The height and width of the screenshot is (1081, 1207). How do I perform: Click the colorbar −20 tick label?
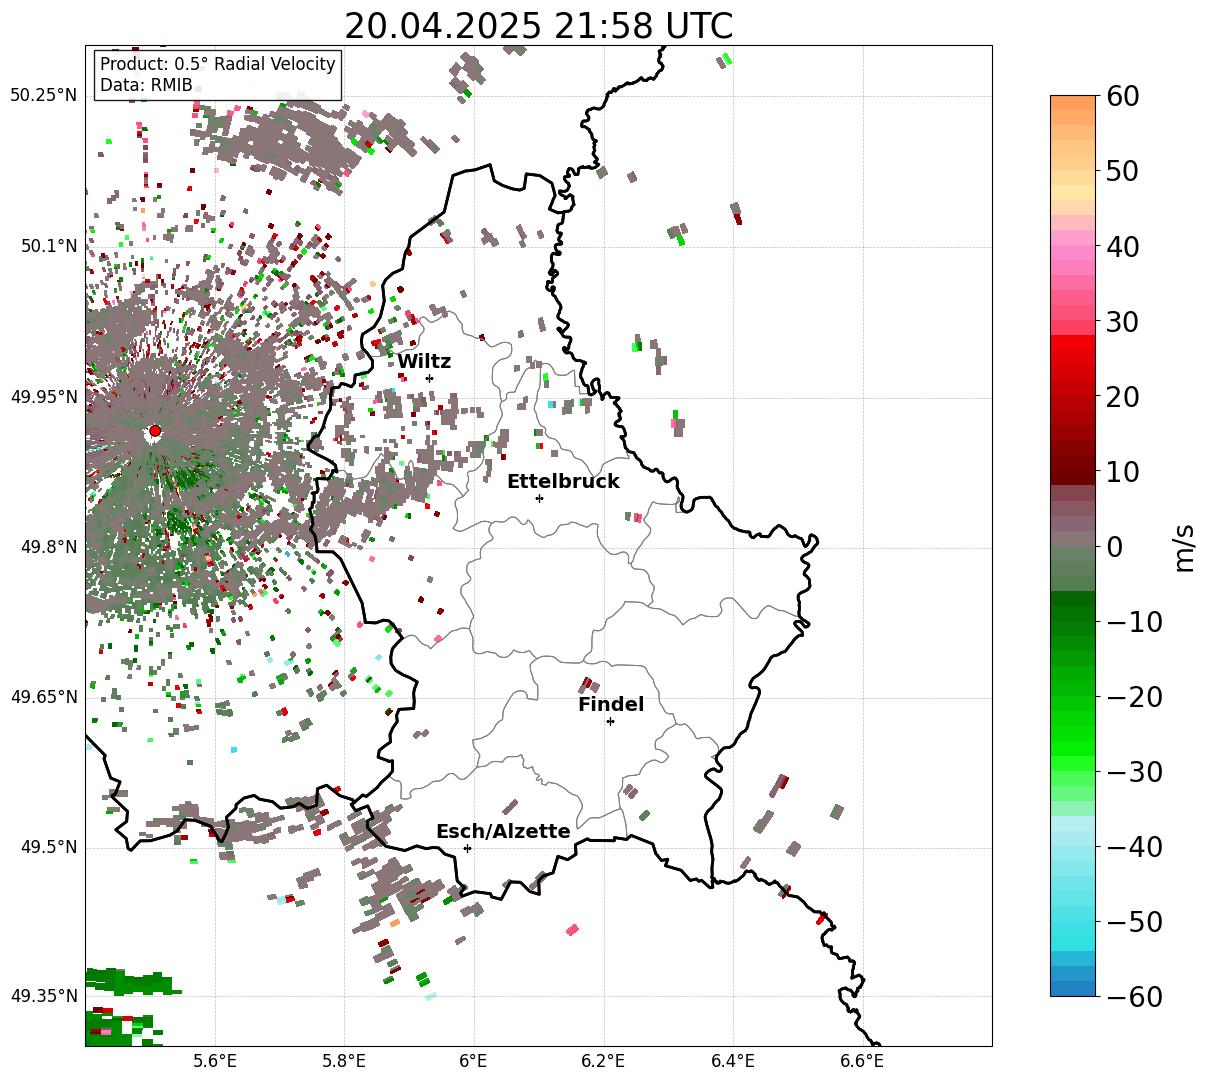pyautogui.click(x=1135, y=696)
